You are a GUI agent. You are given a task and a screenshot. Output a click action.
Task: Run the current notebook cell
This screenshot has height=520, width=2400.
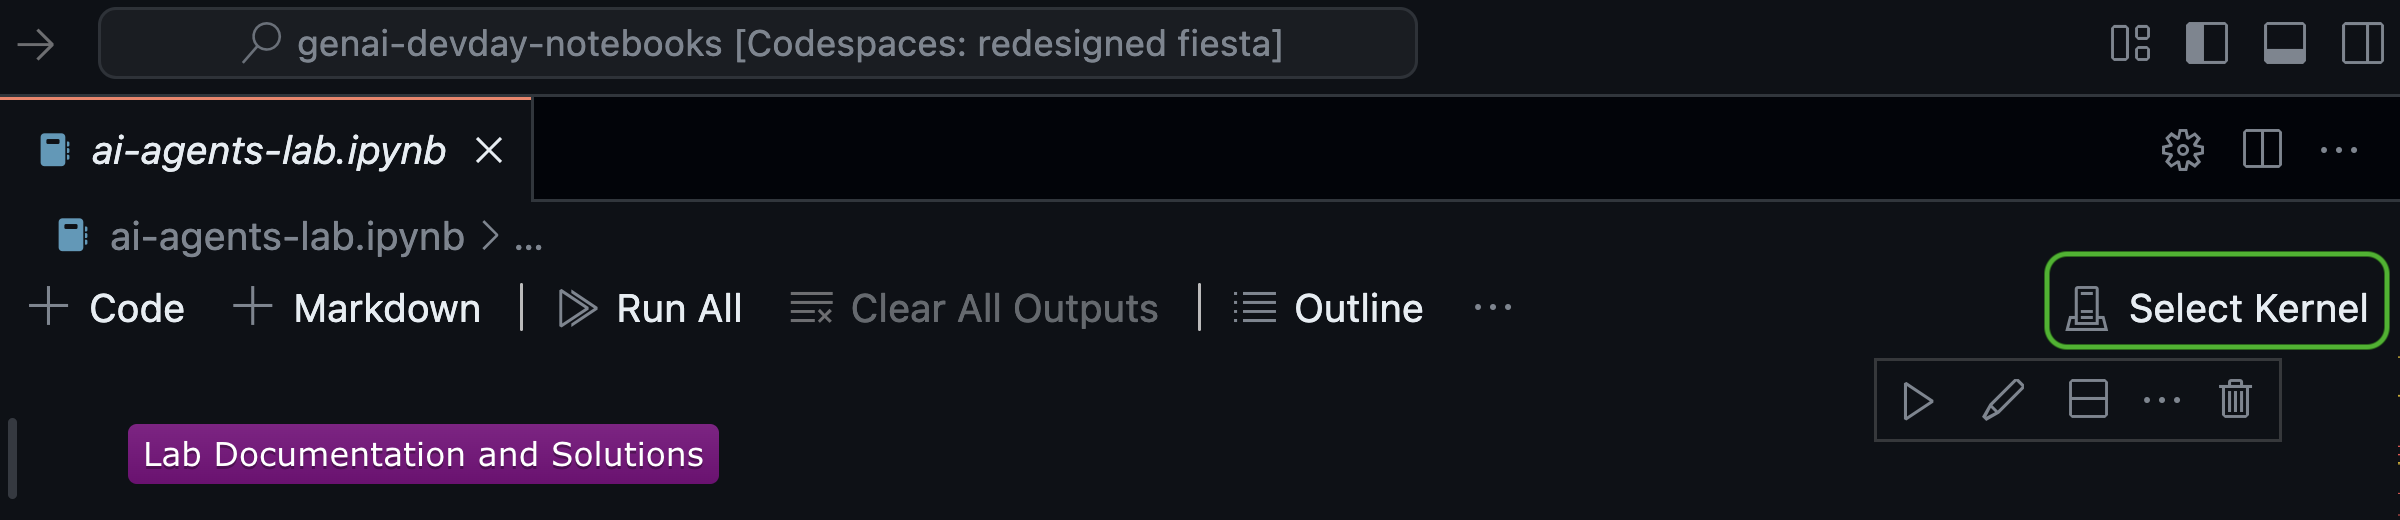[1917, 401]
